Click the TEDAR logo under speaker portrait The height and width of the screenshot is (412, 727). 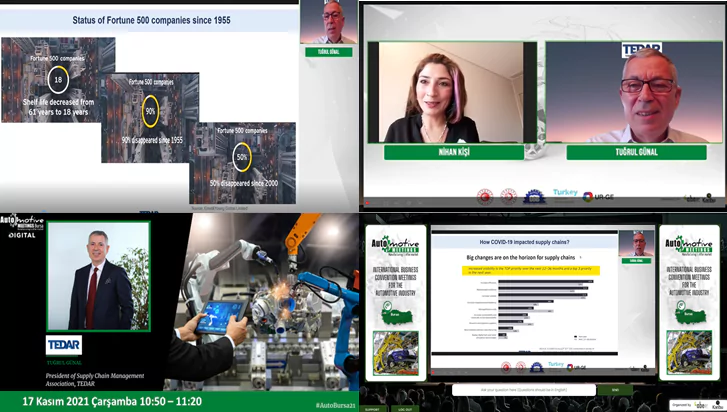(64, 344)
